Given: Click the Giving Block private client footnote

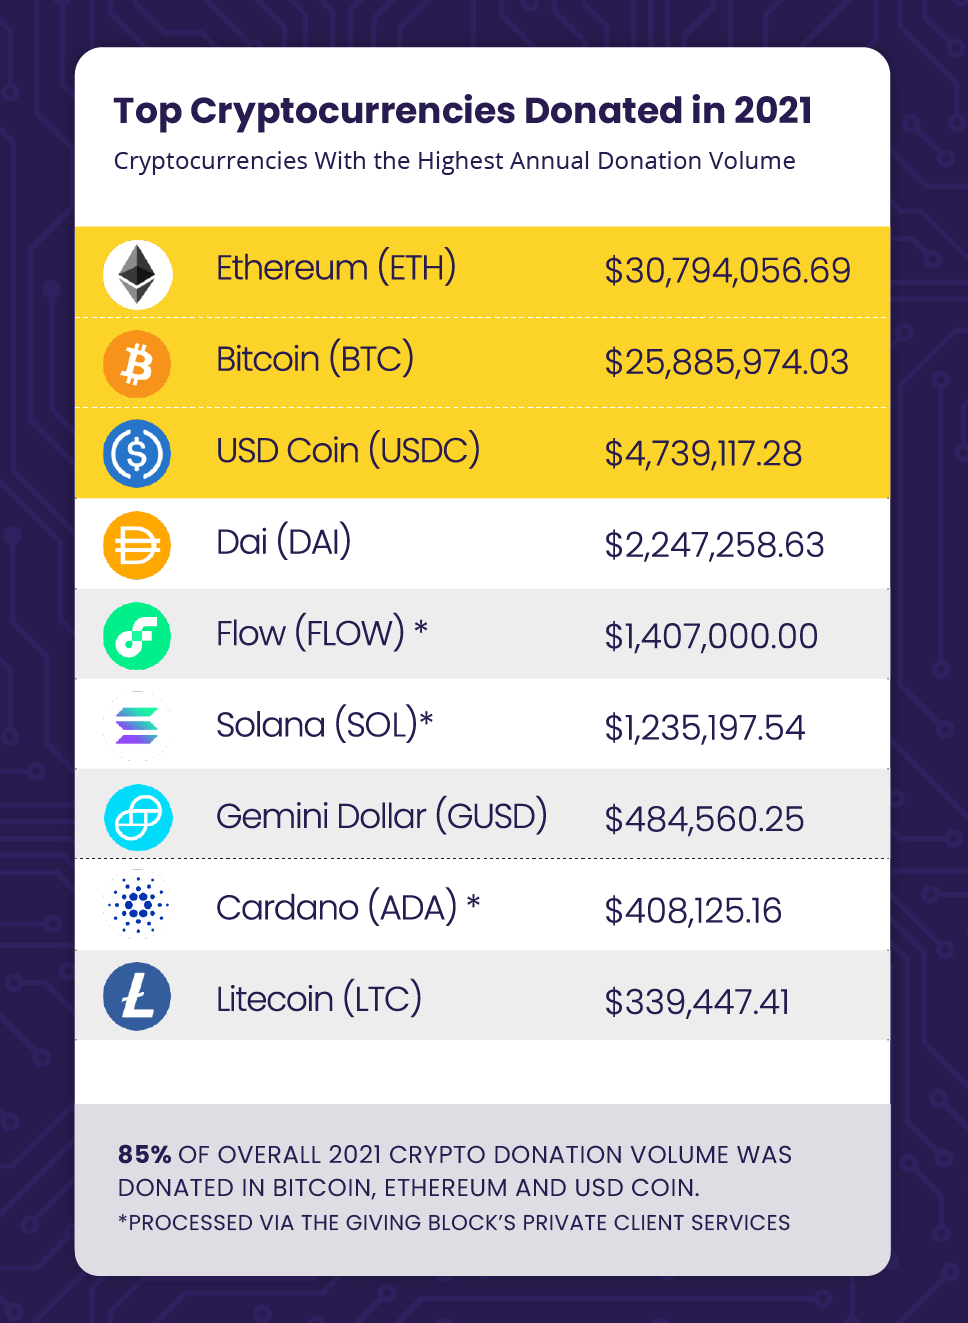Looking at the screenshot, I should point(454,1223).
